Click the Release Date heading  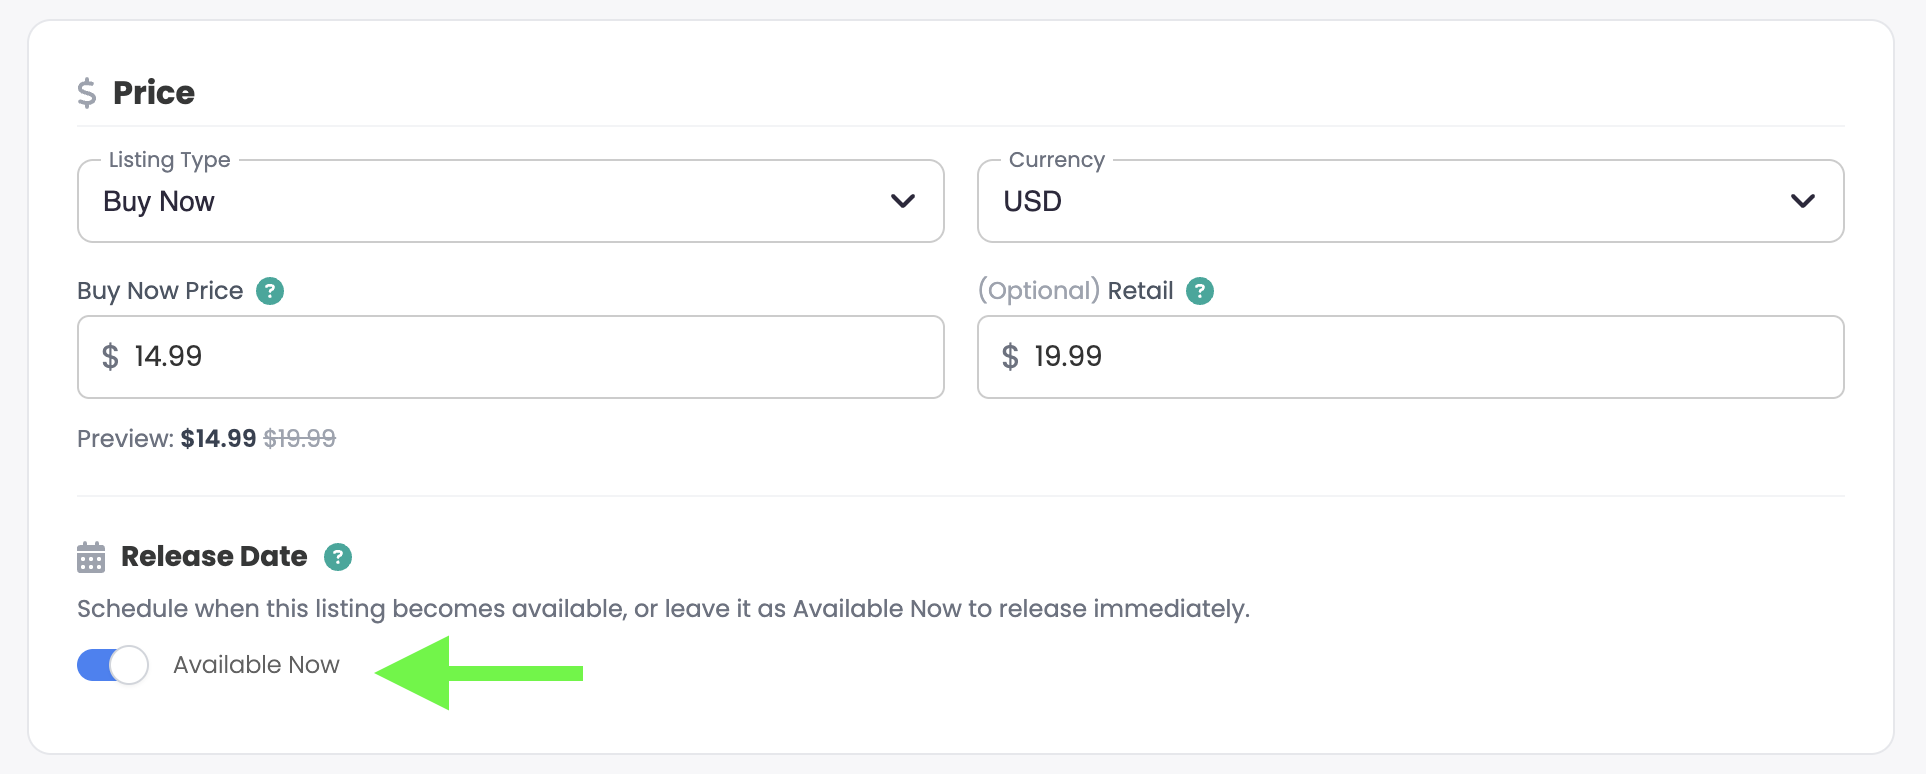tap(214, 557)
